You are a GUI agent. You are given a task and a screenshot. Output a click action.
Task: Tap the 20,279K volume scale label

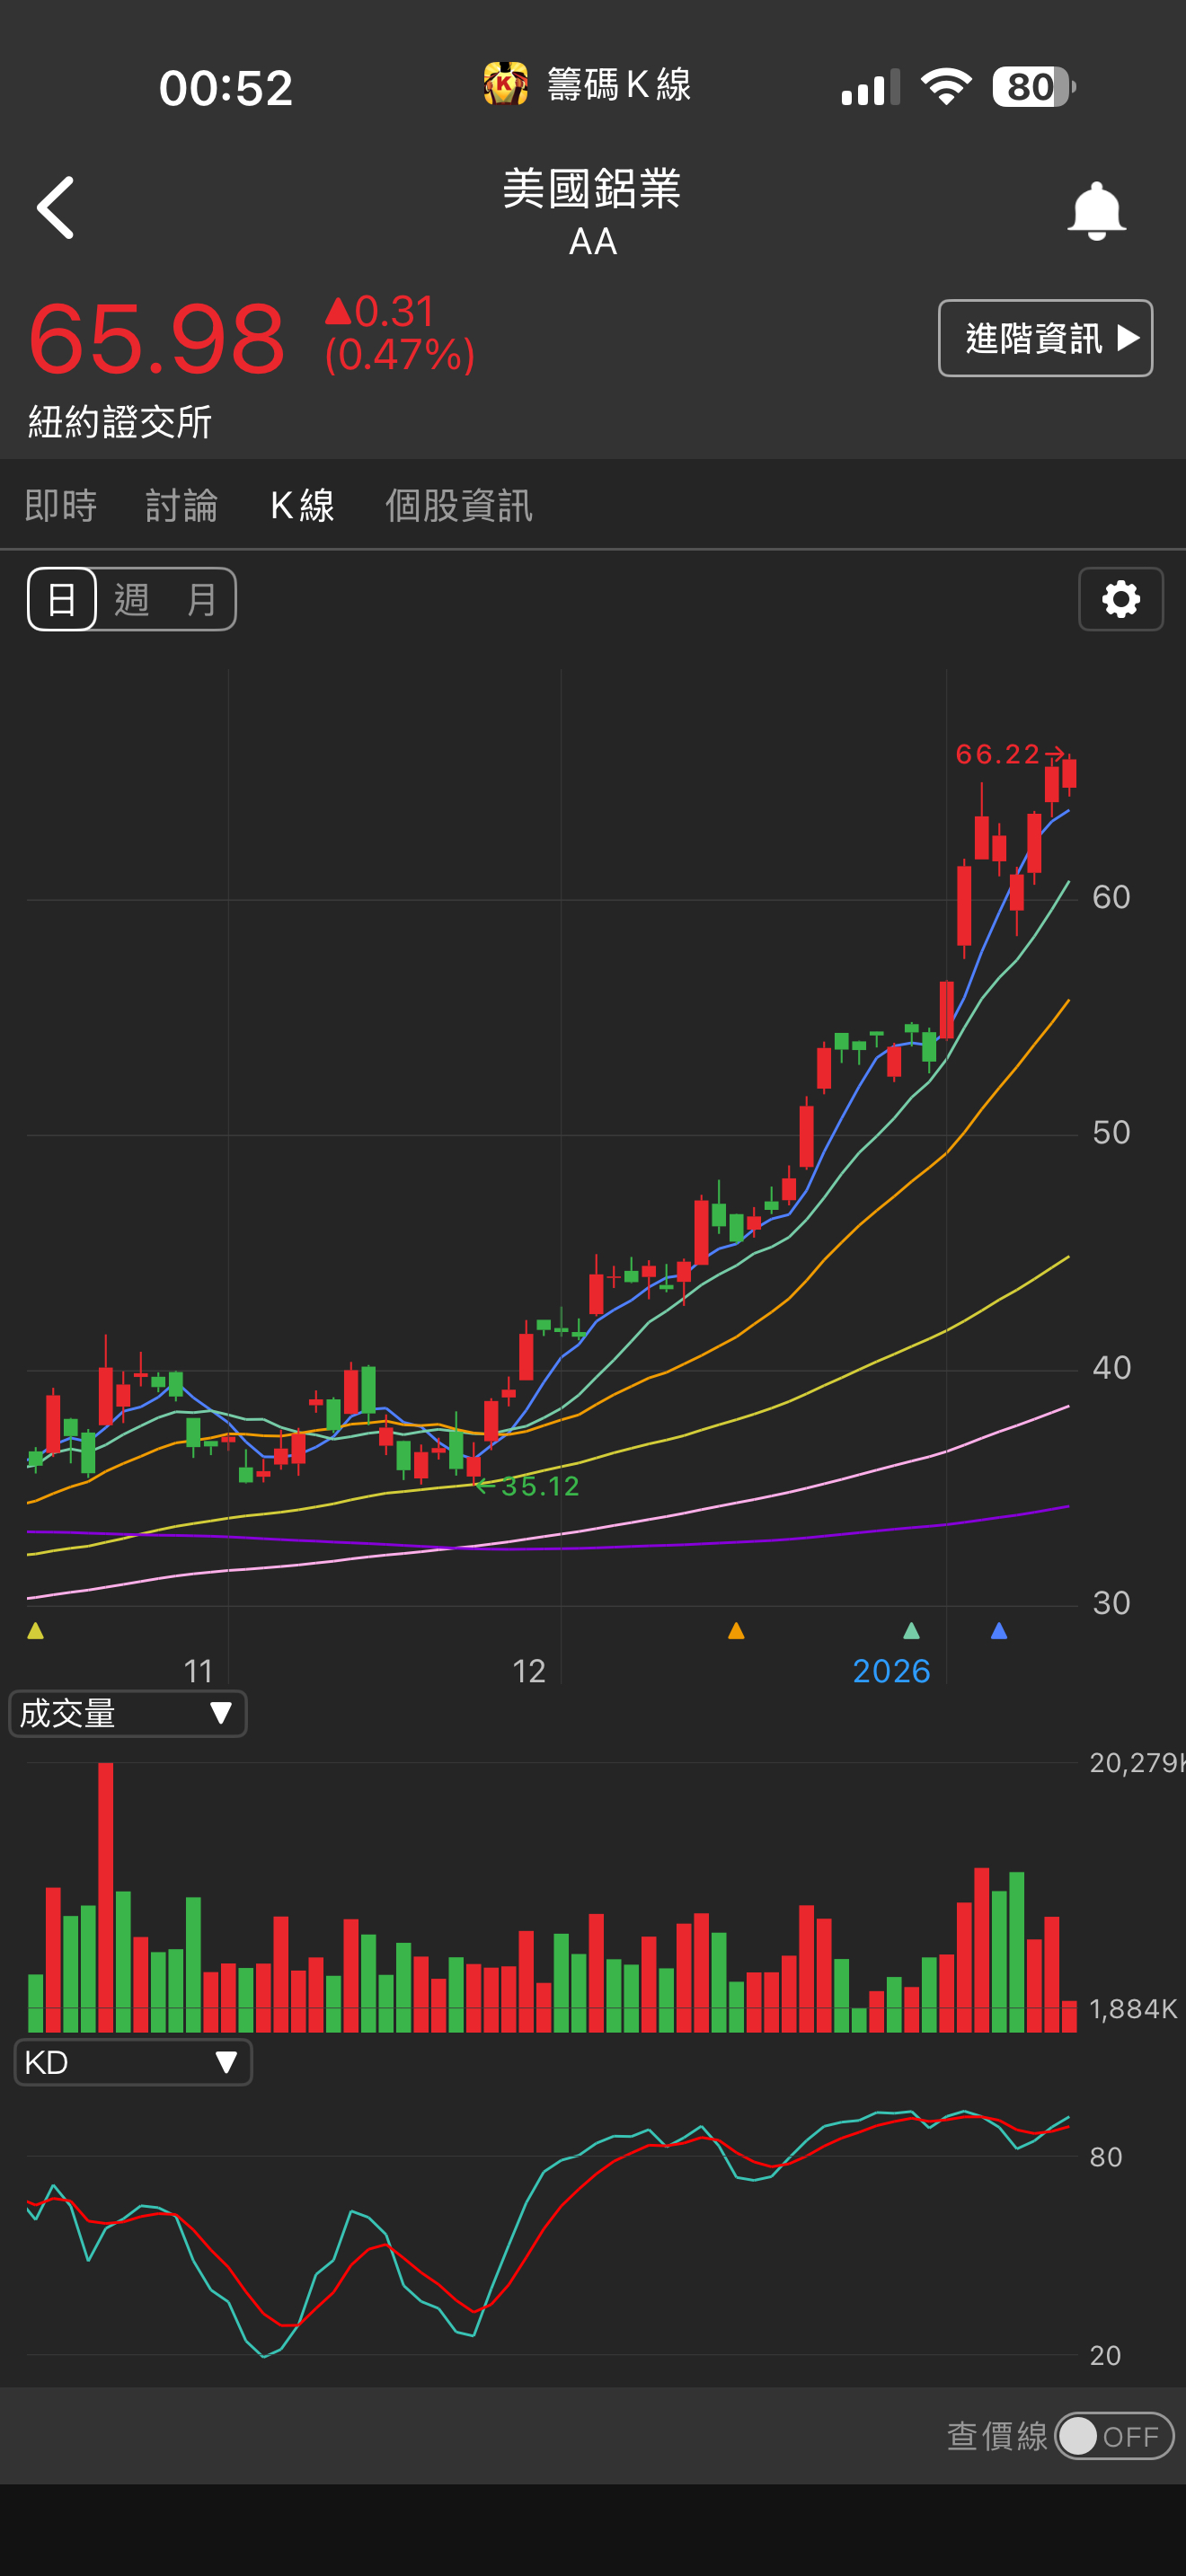[1138, 1762]
